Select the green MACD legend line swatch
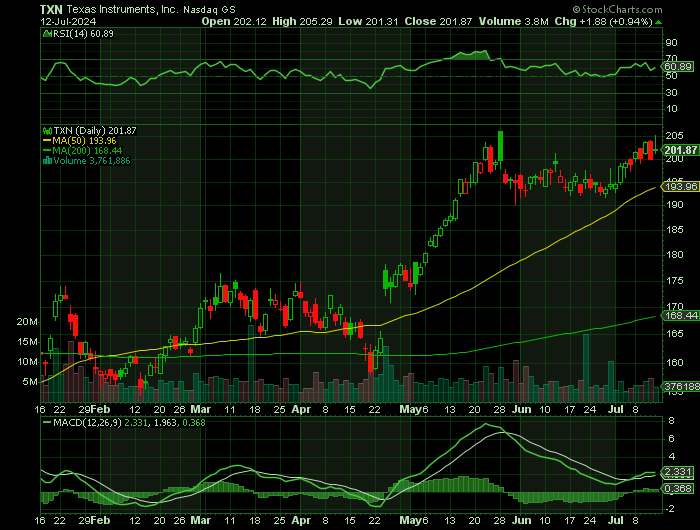Screen dimensions: 700x530 coord(47,422)
